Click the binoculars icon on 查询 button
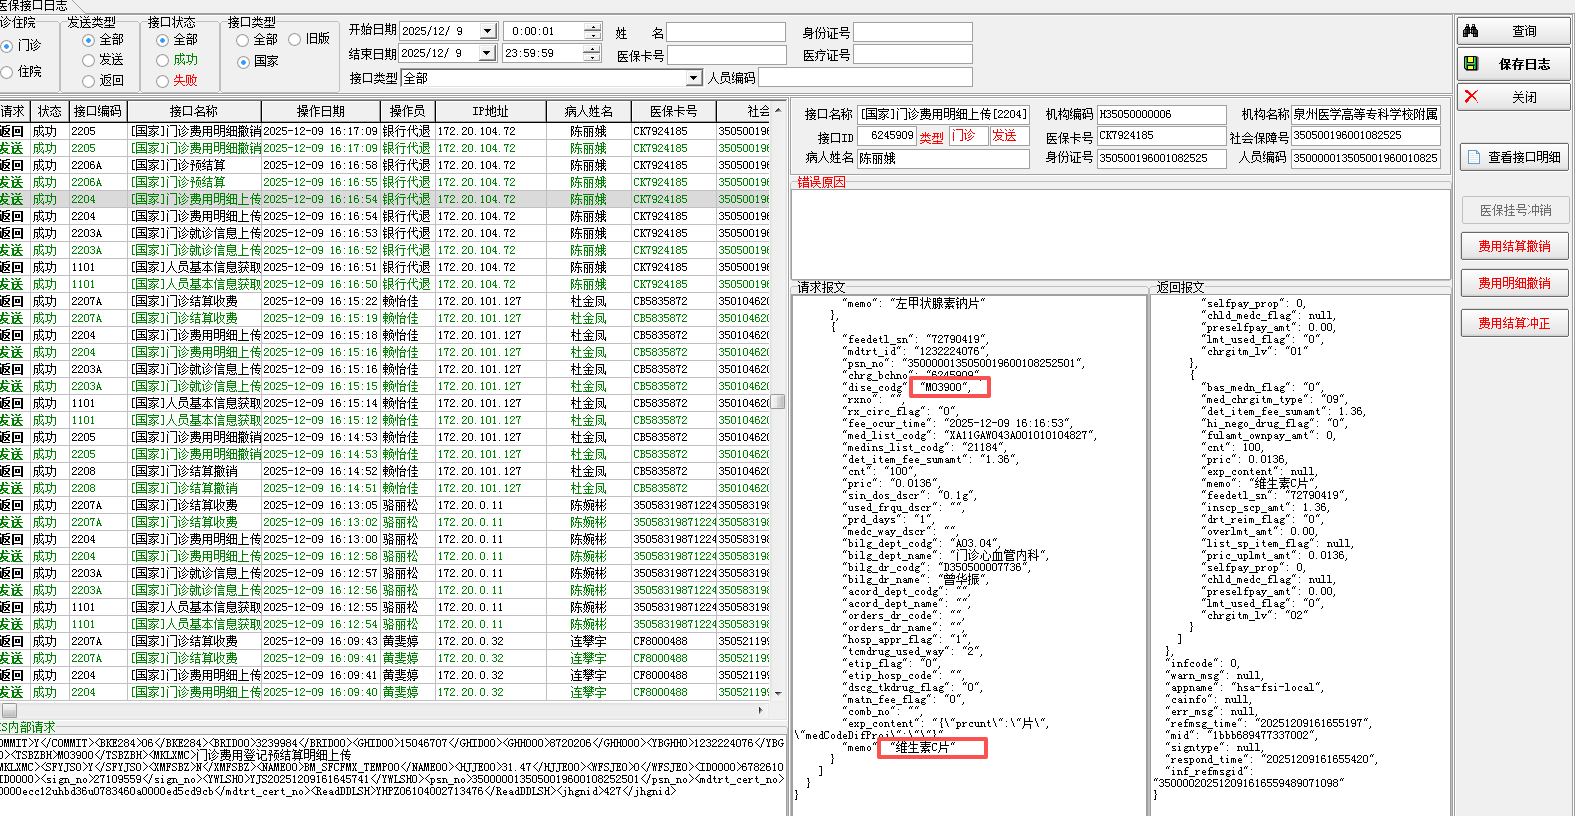Image resolution: width=1575 pixels, height=816 pixels. pos(1471,31)
